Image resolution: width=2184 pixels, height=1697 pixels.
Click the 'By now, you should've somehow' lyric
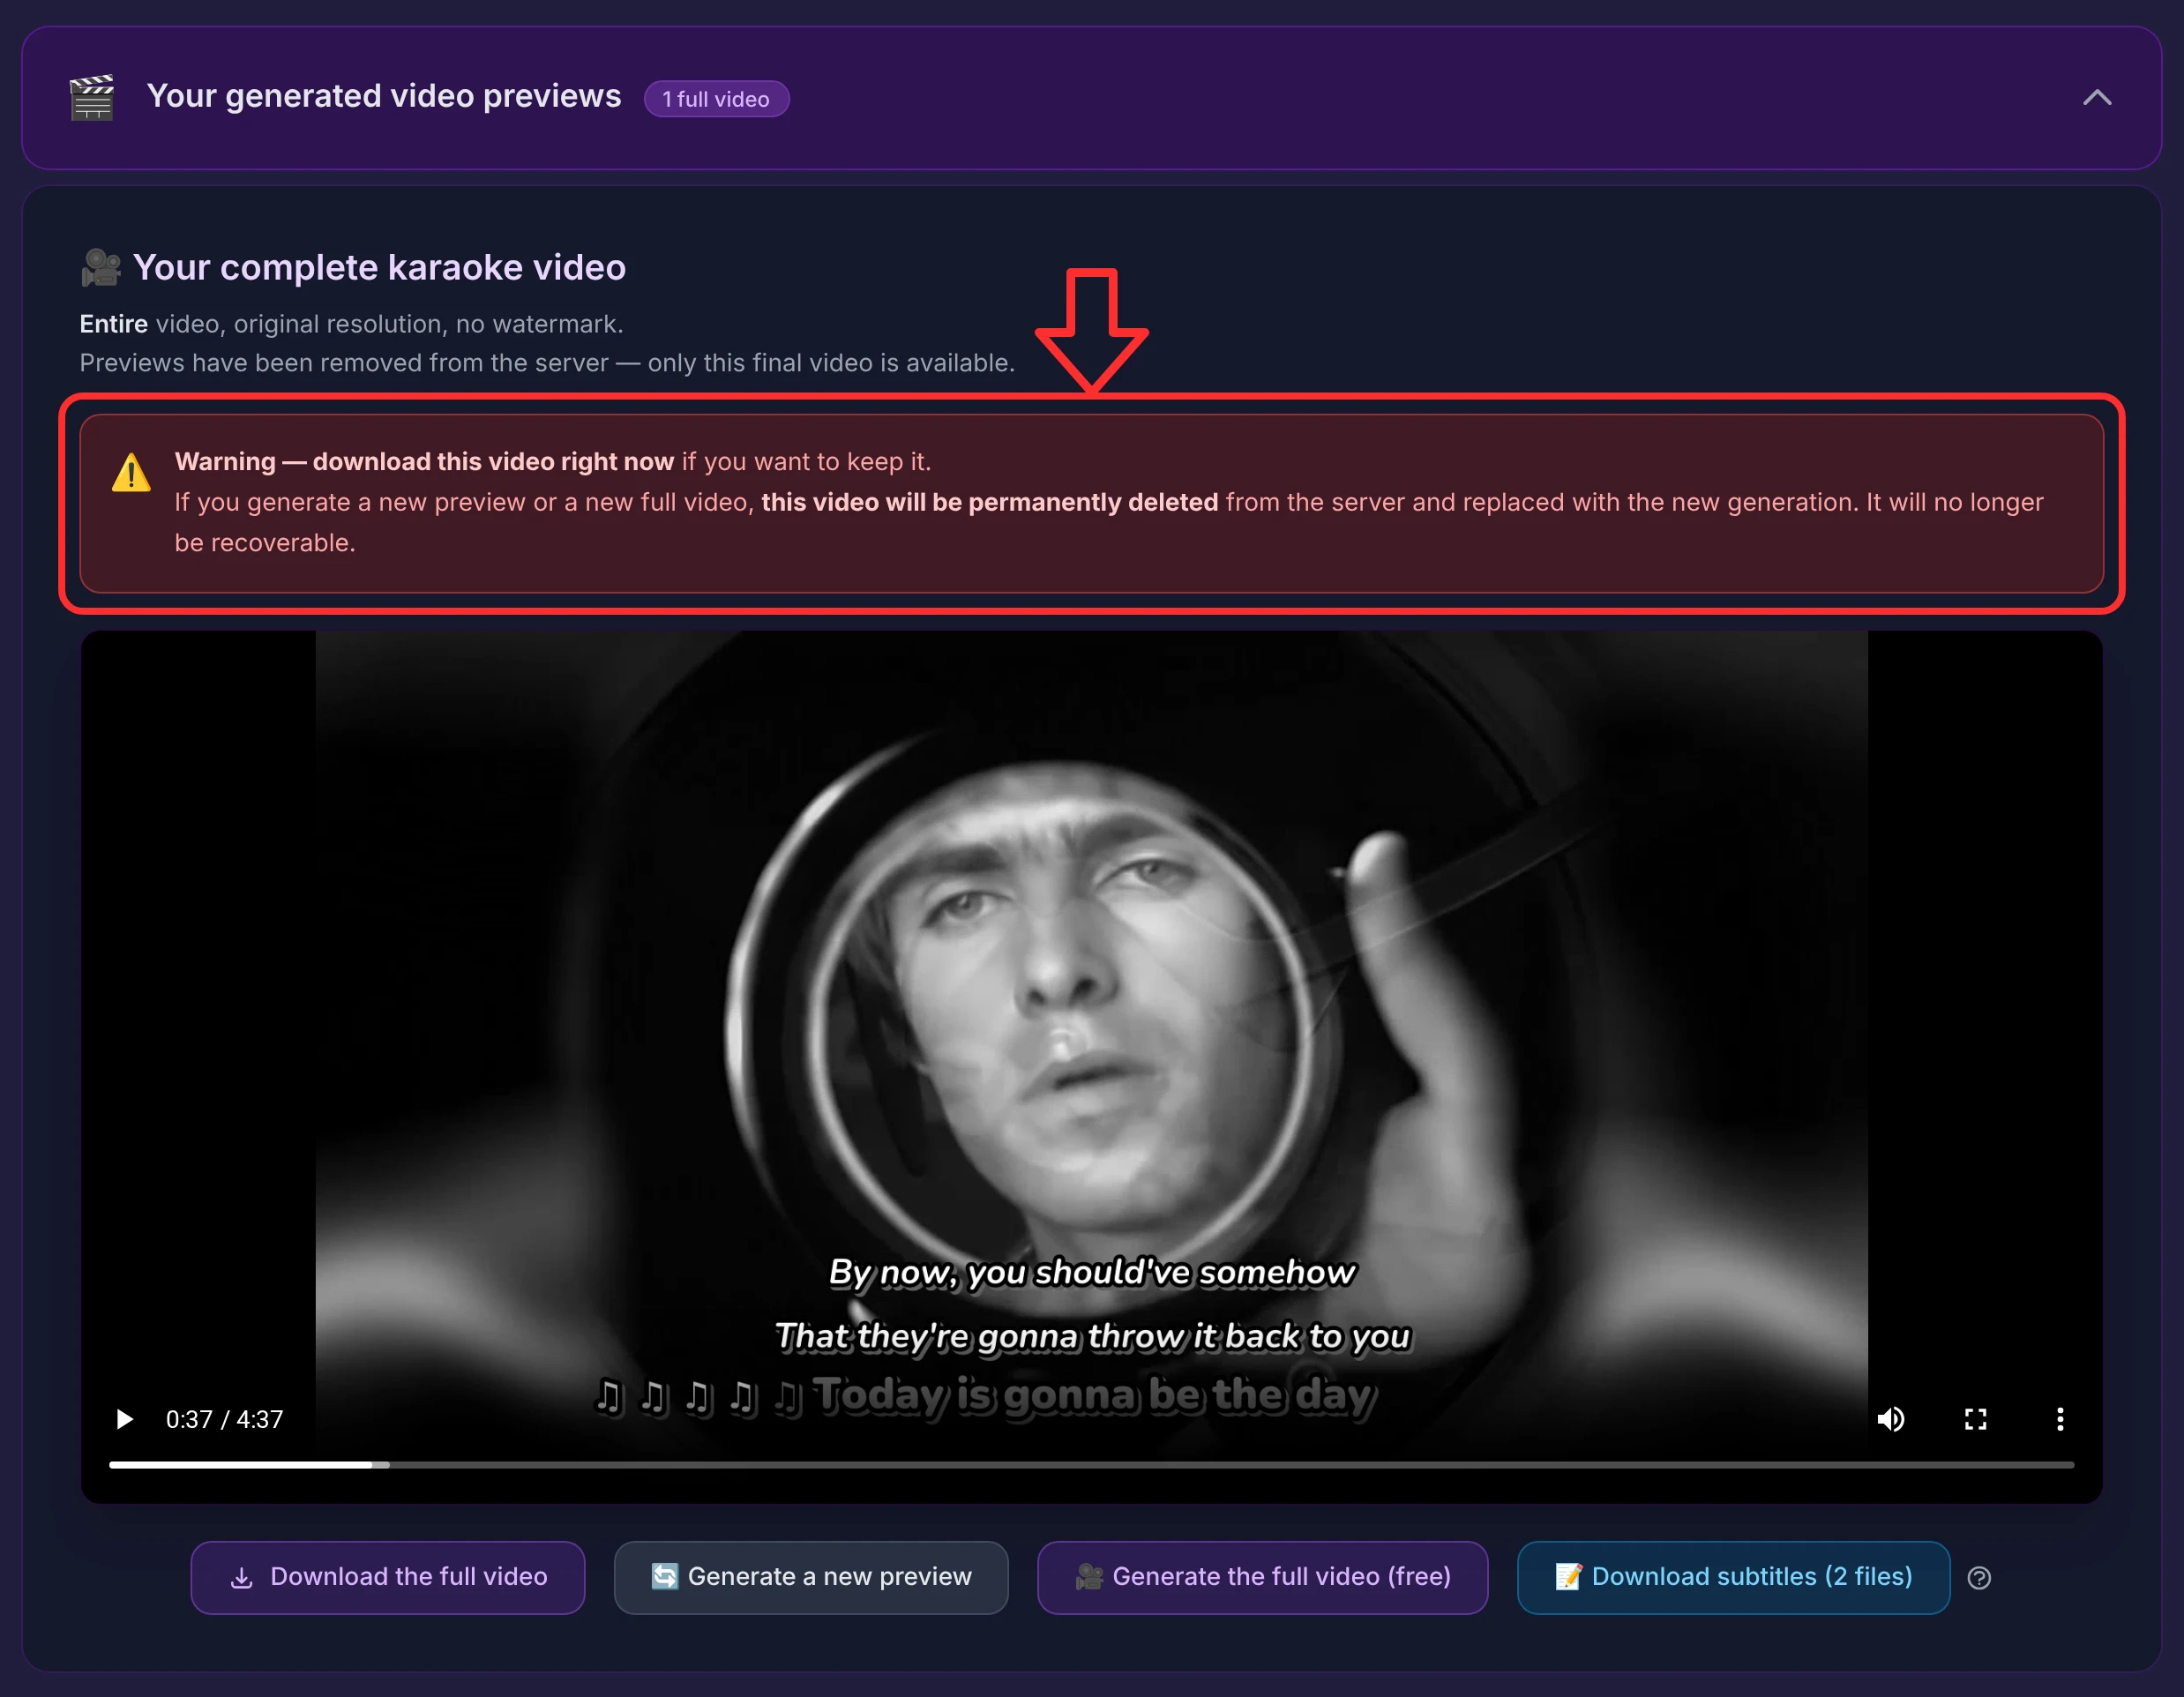[x=1092, y=1272]
